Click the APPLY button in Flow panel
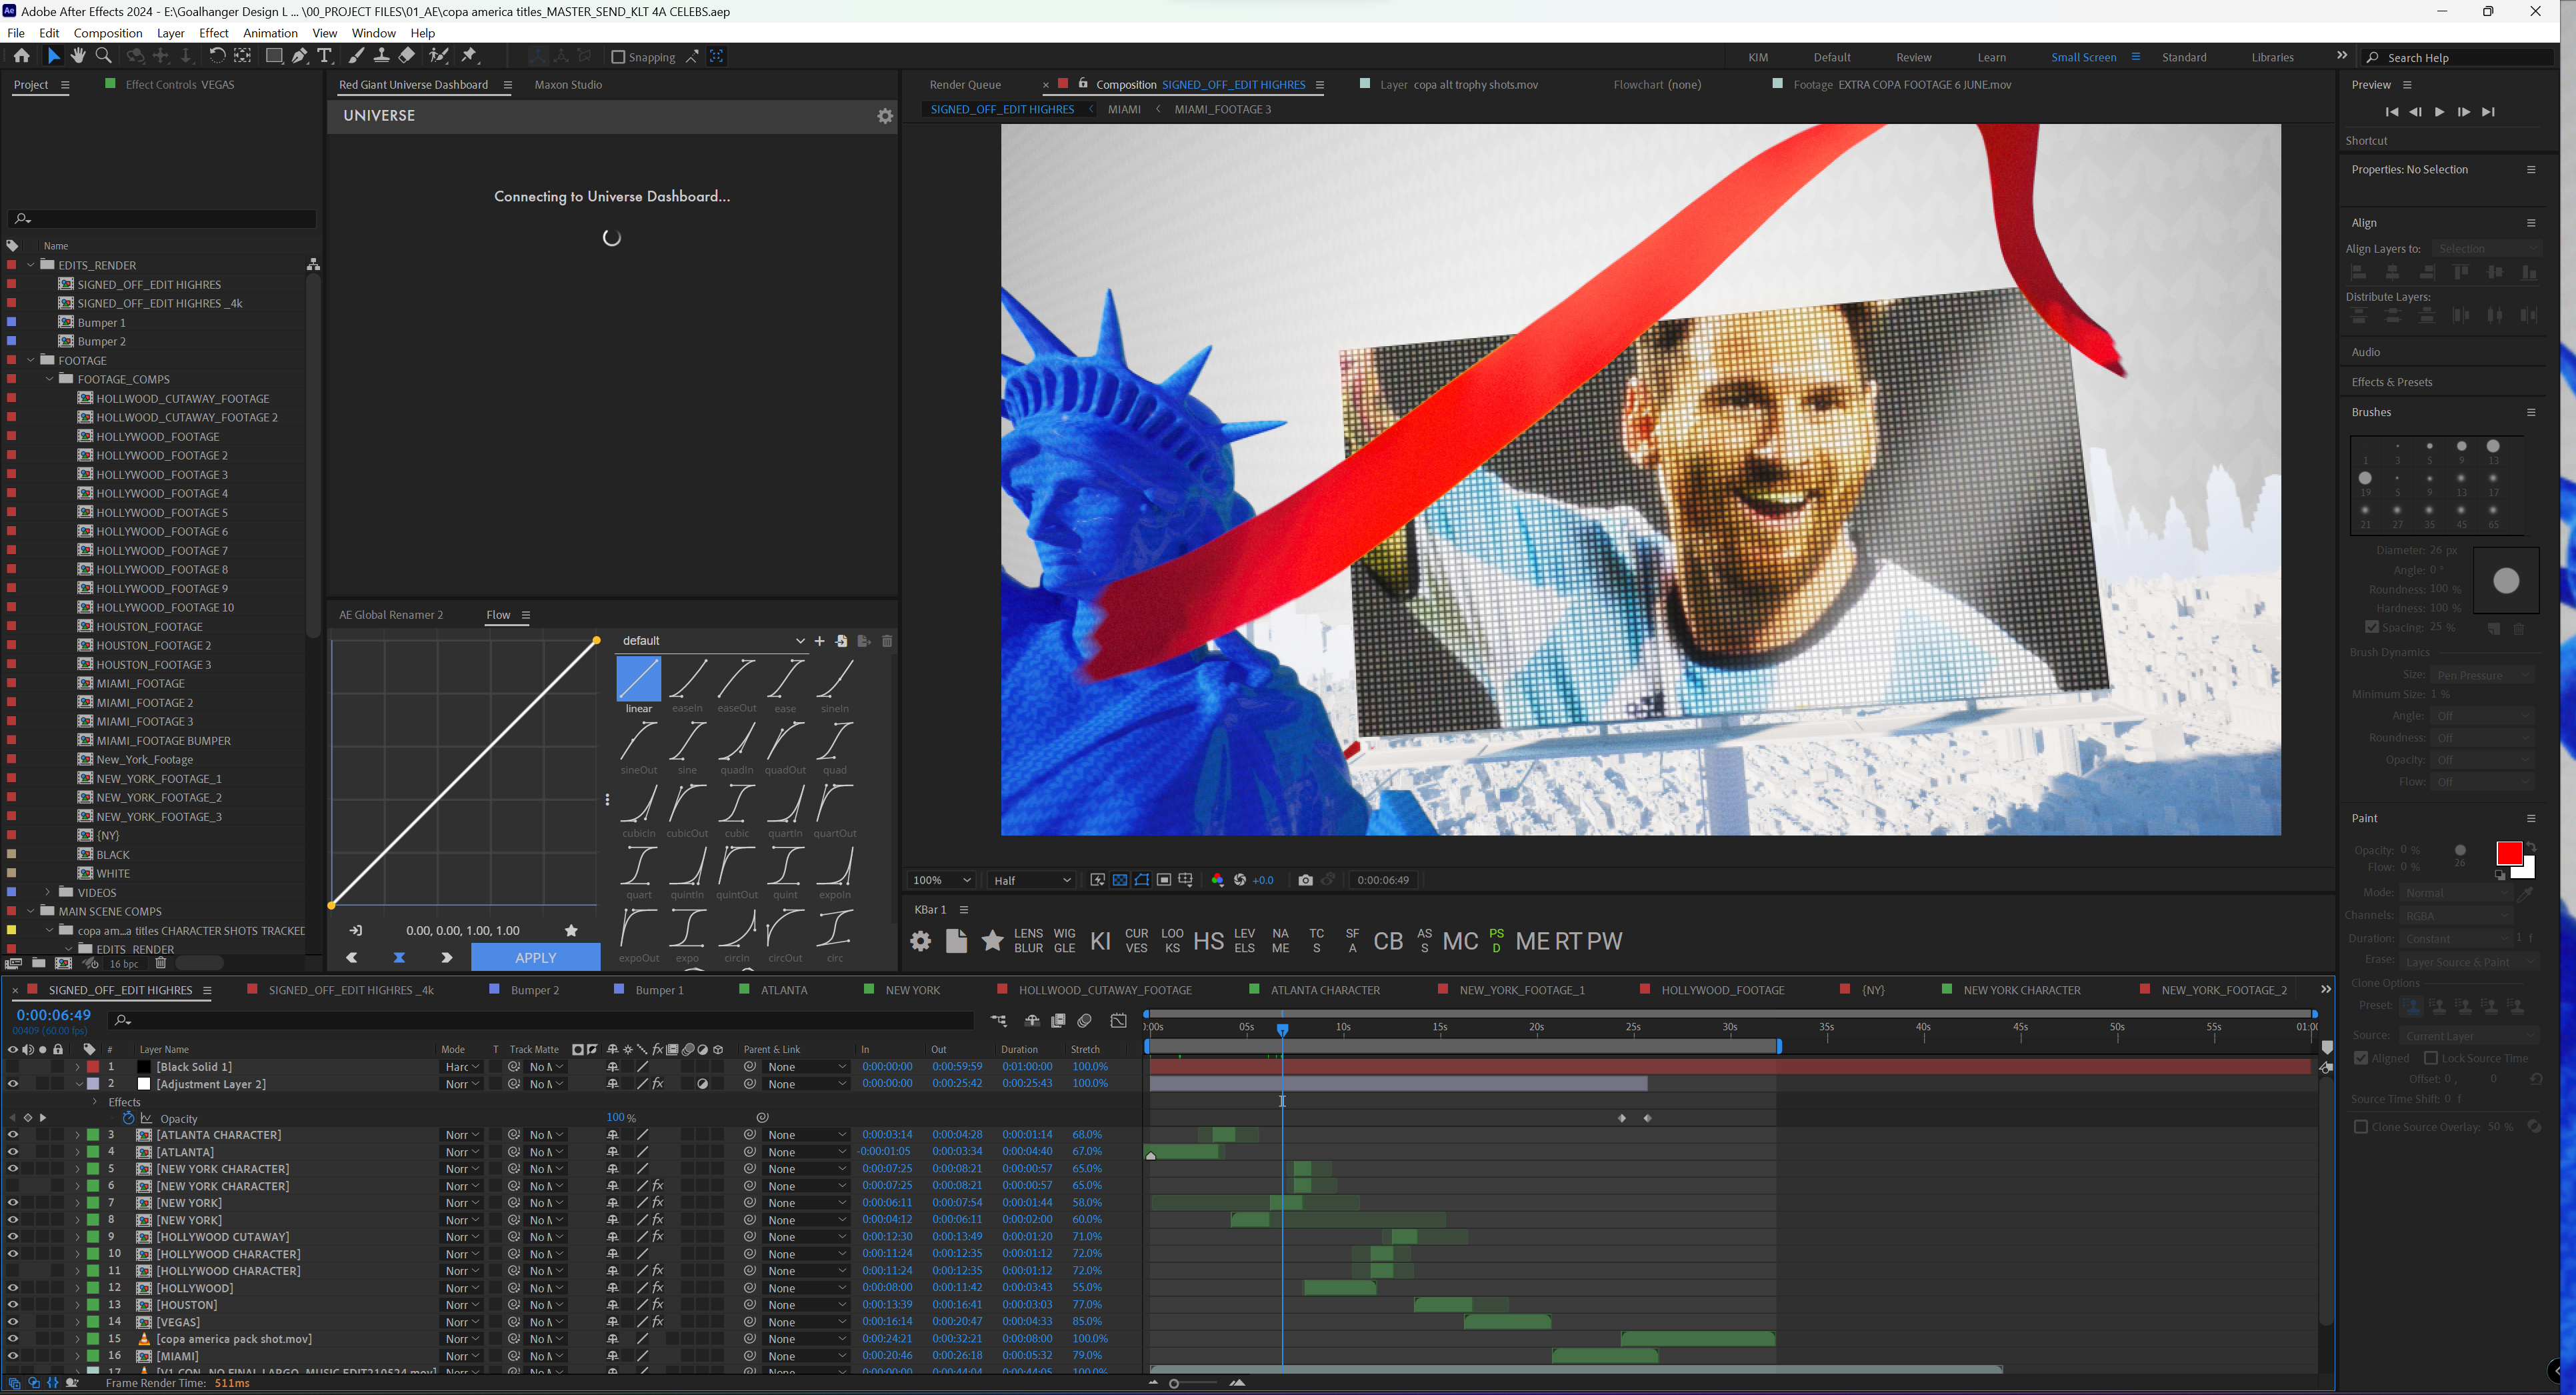2576x1395 pixels. pos(535,958)
